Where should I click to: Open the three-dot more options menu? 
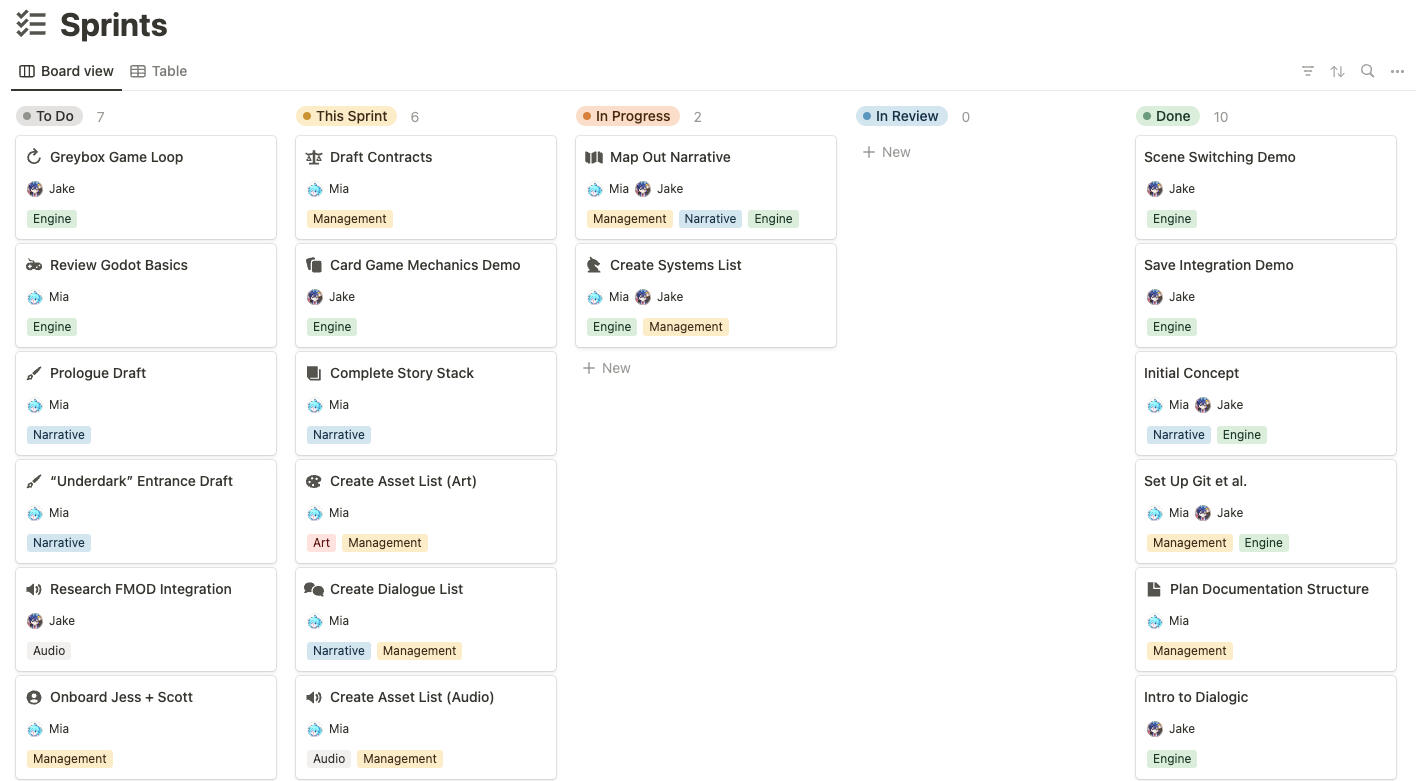pyautogui.click(x=1397, y=71)
